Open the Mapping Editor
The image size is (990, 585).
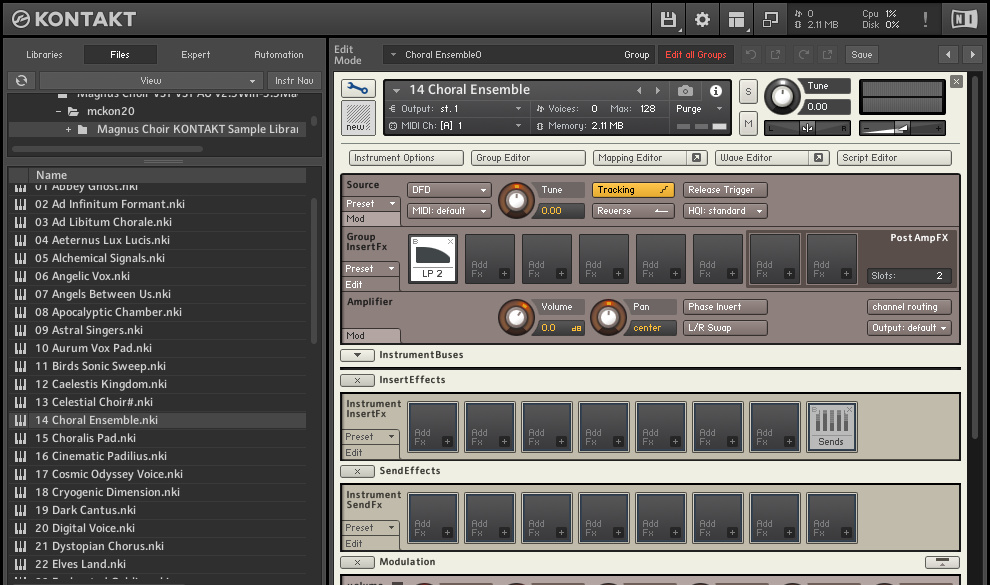click(641, 158)
